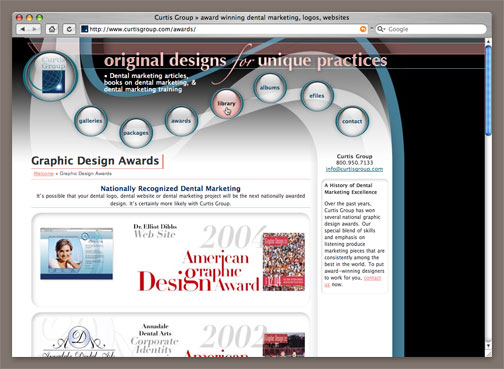Image resolution: width=504 pixels, height=369 pixels.
Task: Open the 2004 Graphic Design magazine cover
Action: pos(284,262)
